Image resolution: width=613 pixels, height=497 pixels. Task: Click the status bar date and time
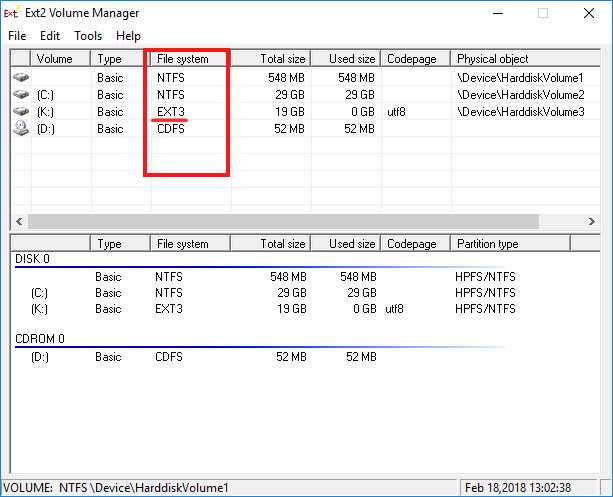tap(518, 488)
